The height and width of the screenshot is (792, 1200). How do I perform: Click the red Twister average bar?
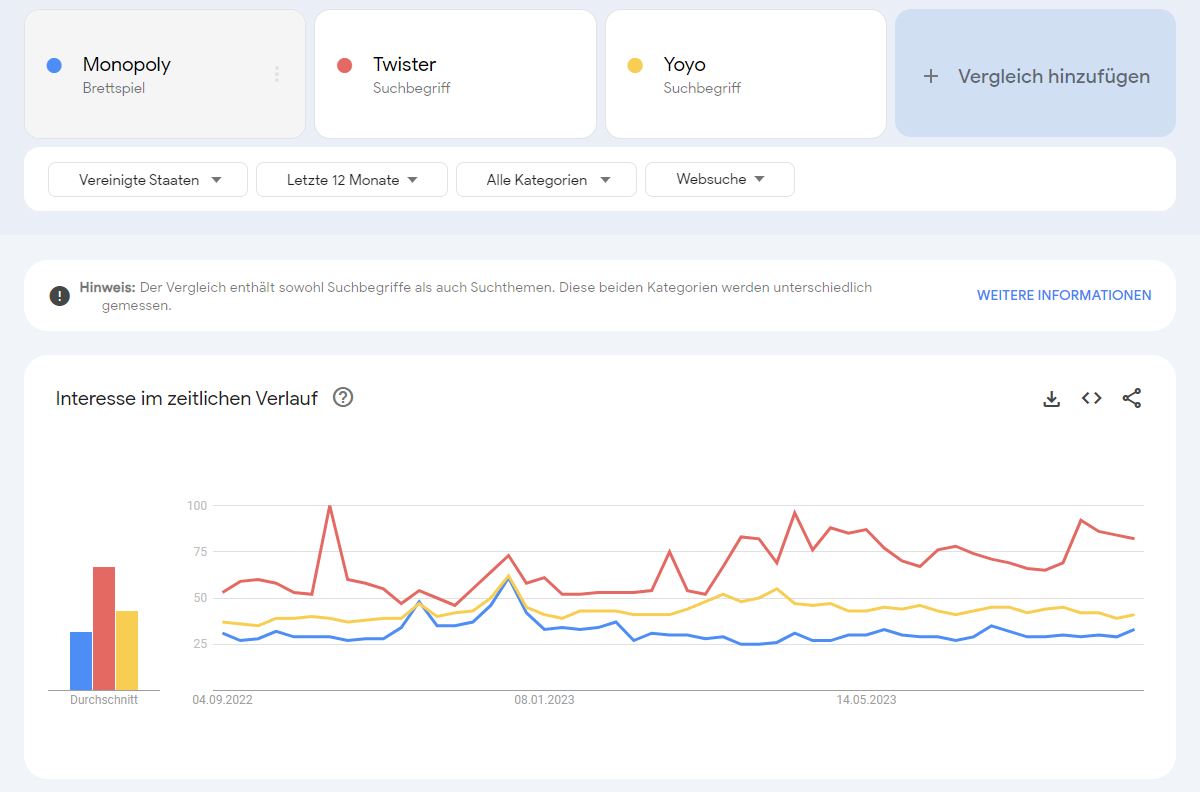(104, 628)
